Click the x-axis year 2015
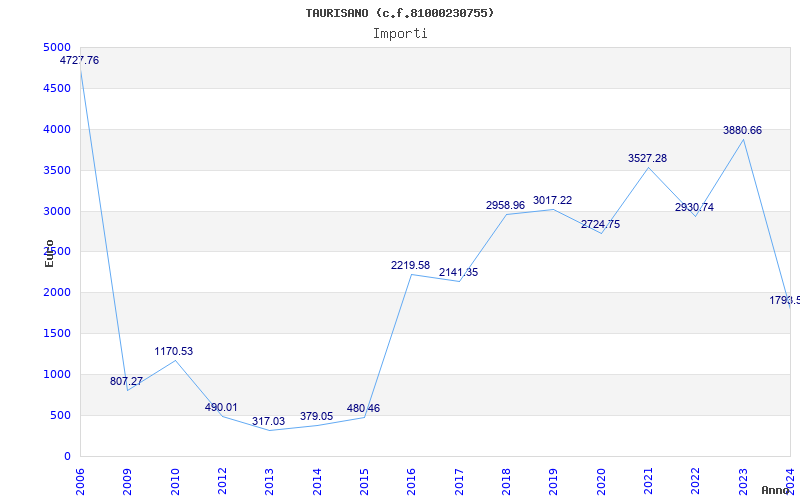The height and width of the screenshot is (500, 800). [x=364, y=481]
